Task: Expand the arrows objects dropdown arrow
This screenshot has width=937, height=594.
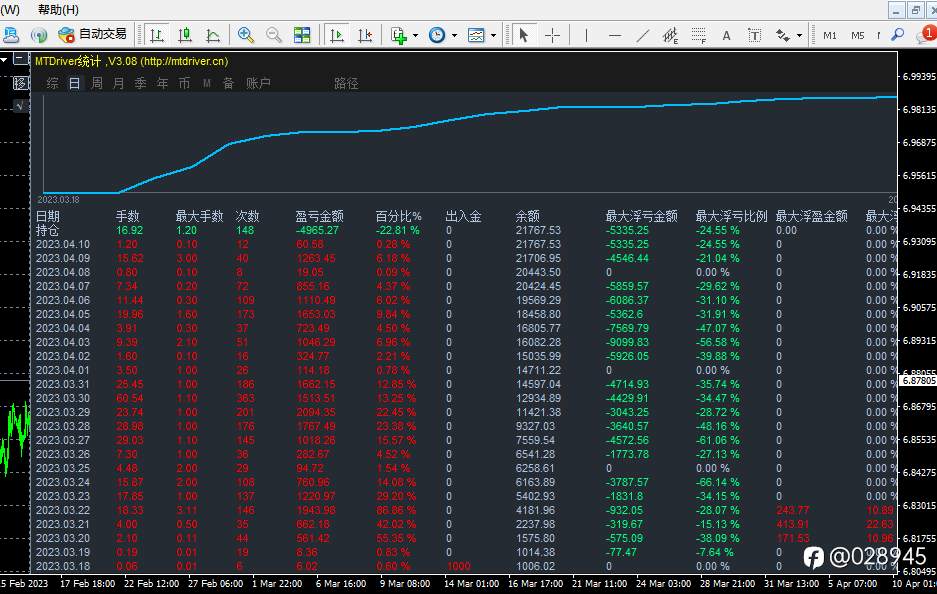Action: coord(800,35)
